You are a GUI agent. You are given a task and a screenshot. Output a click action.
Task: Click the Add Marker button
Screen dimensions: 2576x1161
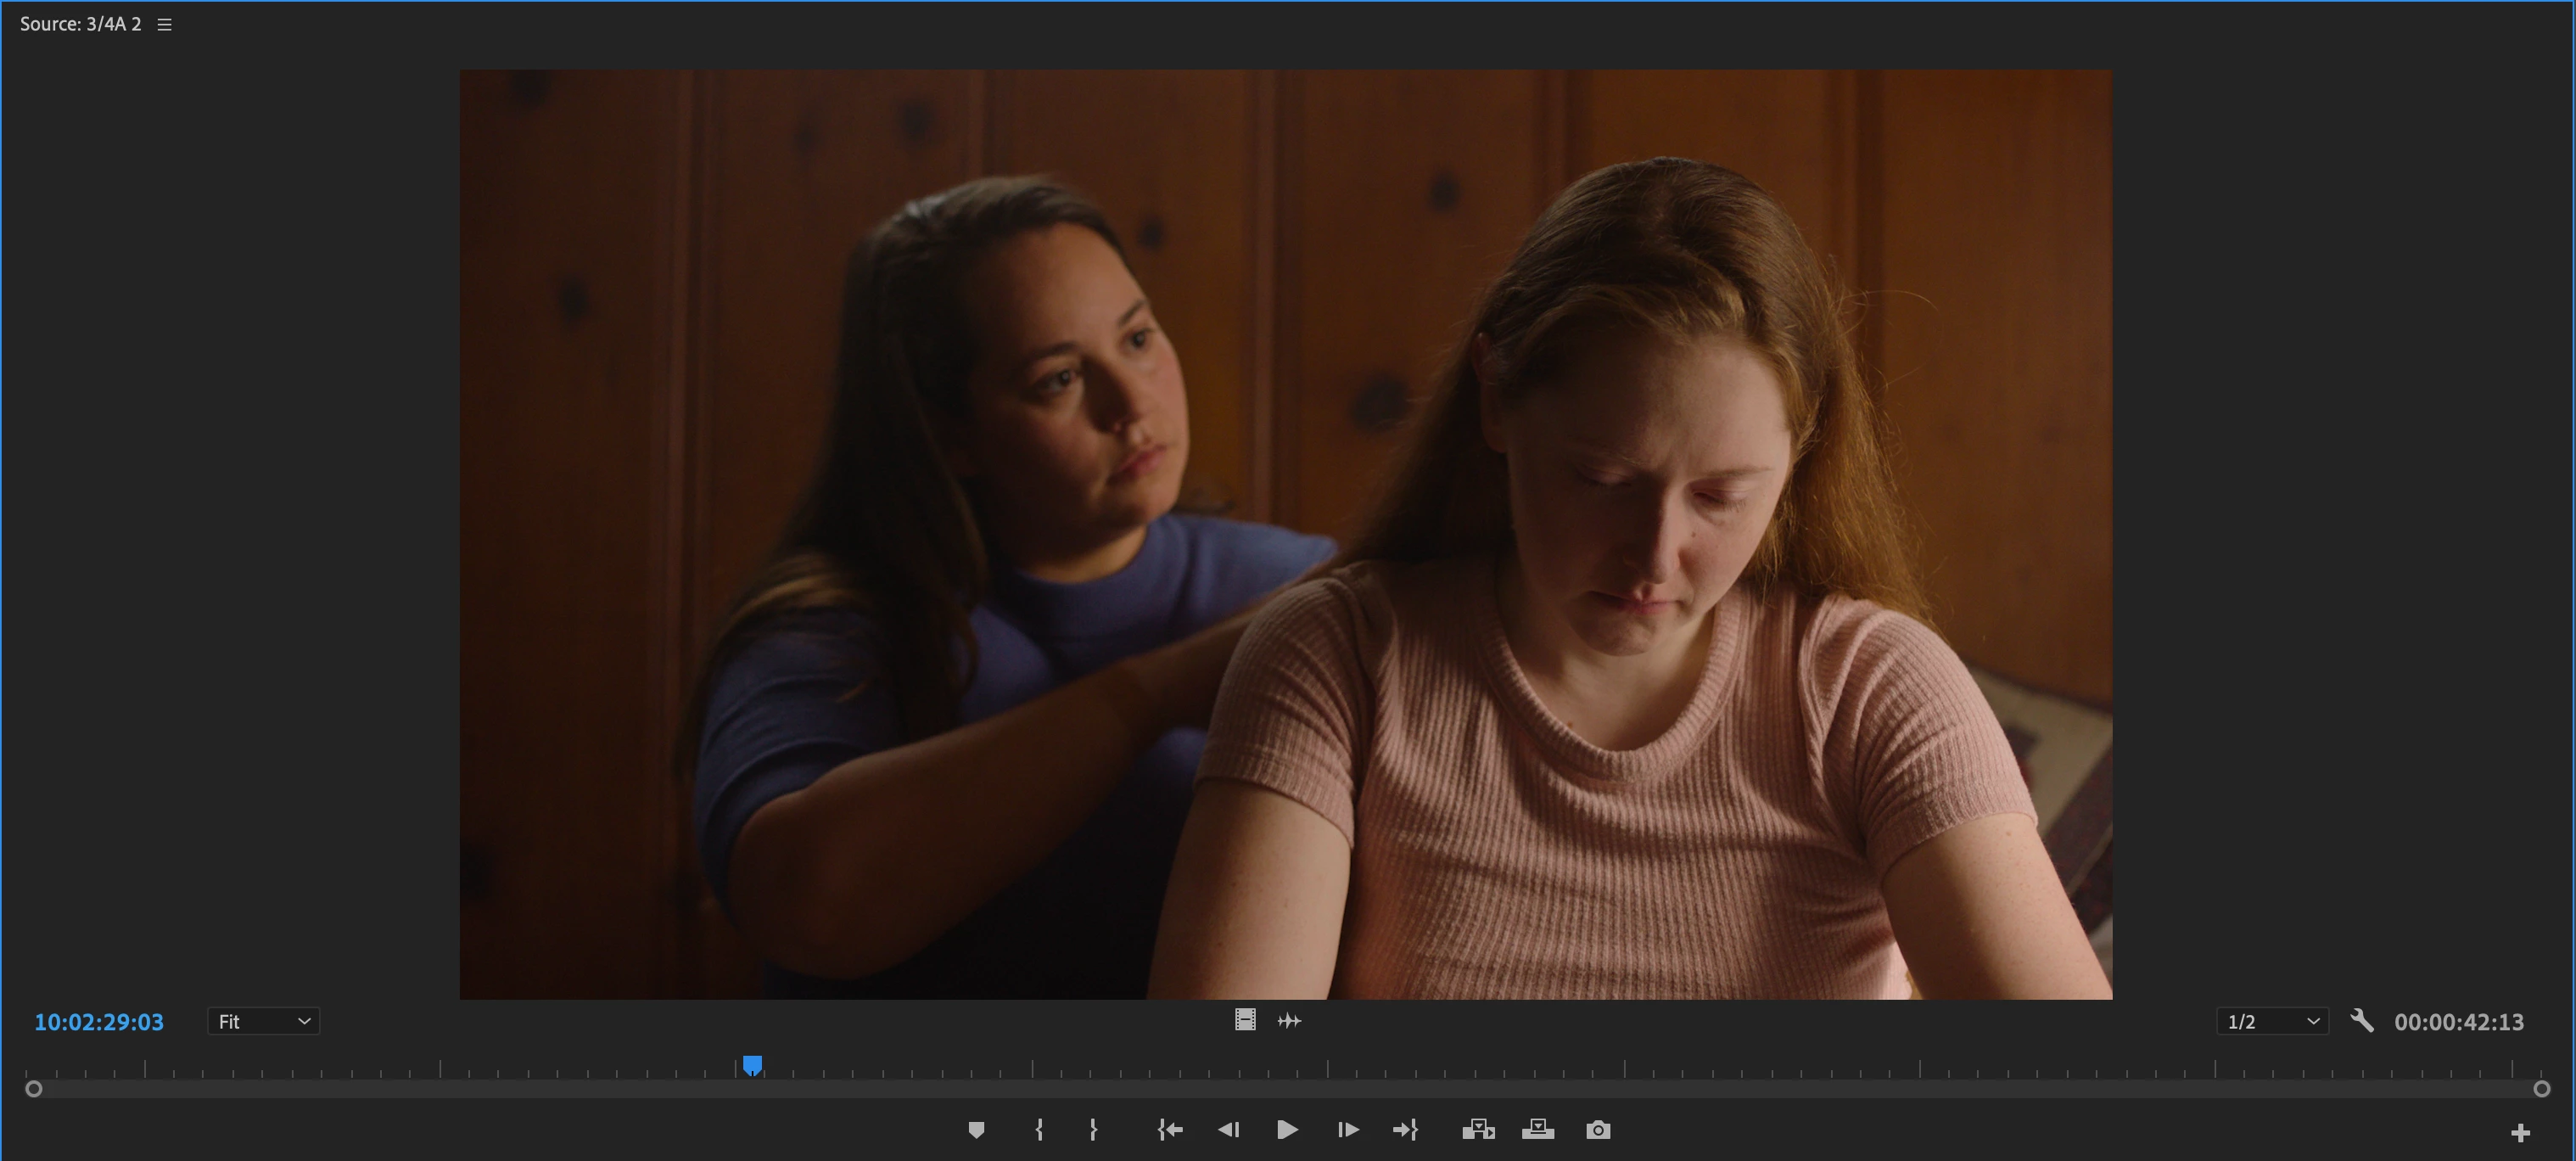tap(976, 1130)
